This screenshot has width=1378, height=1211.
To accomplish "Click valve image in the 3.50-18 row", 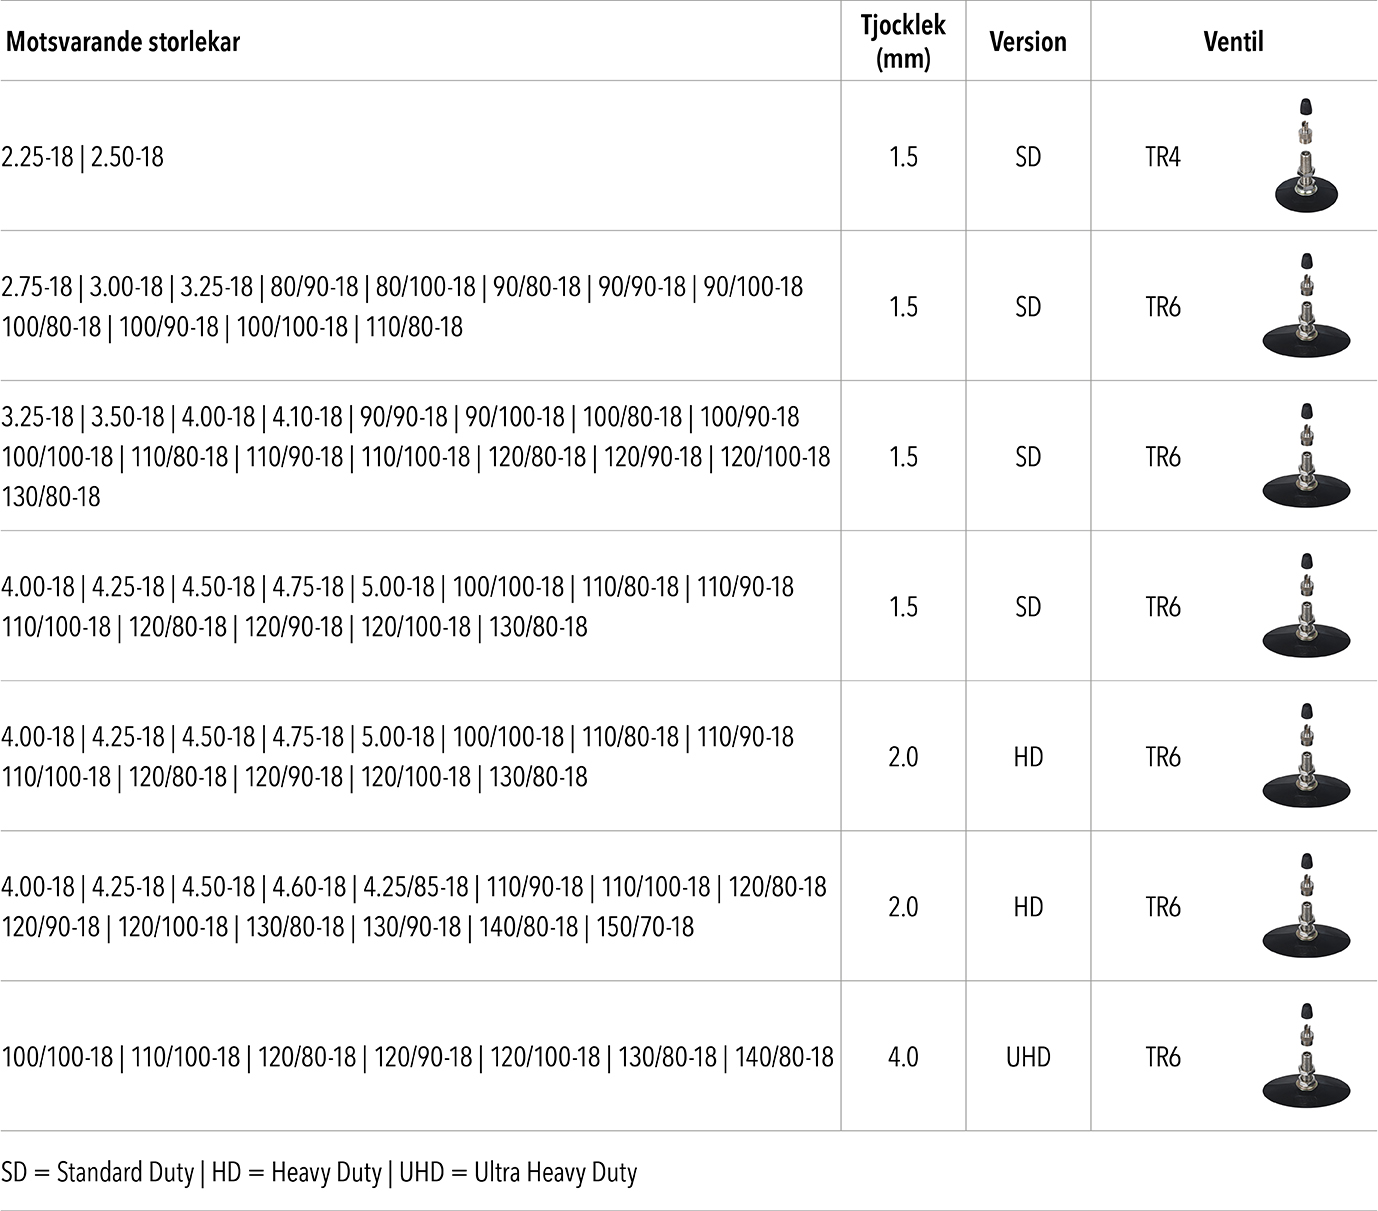I will [x=1305, y=456].
